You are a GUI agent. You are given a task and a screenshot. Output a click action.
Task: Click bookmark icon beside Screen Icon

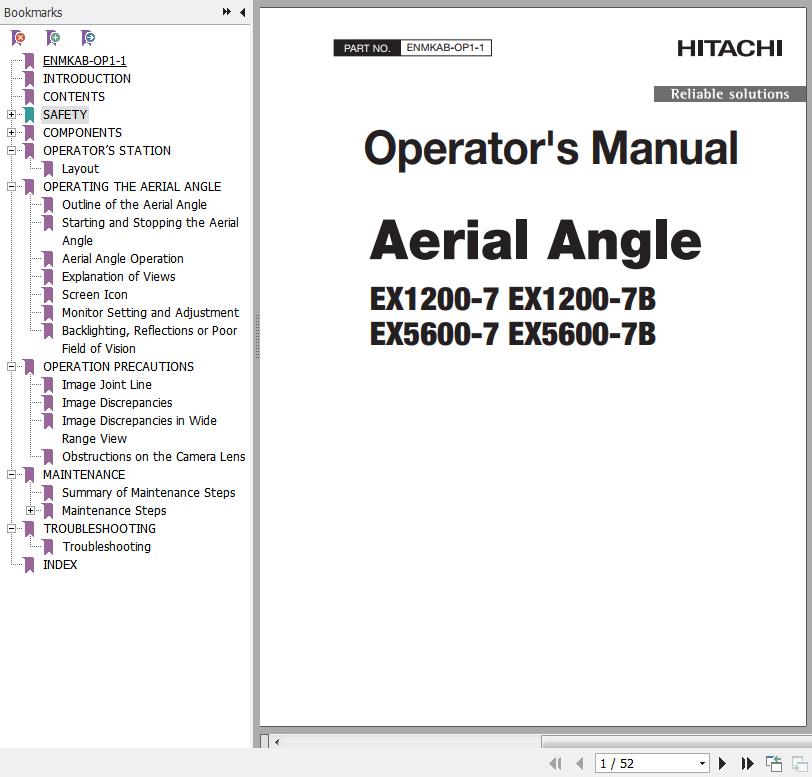48,295
